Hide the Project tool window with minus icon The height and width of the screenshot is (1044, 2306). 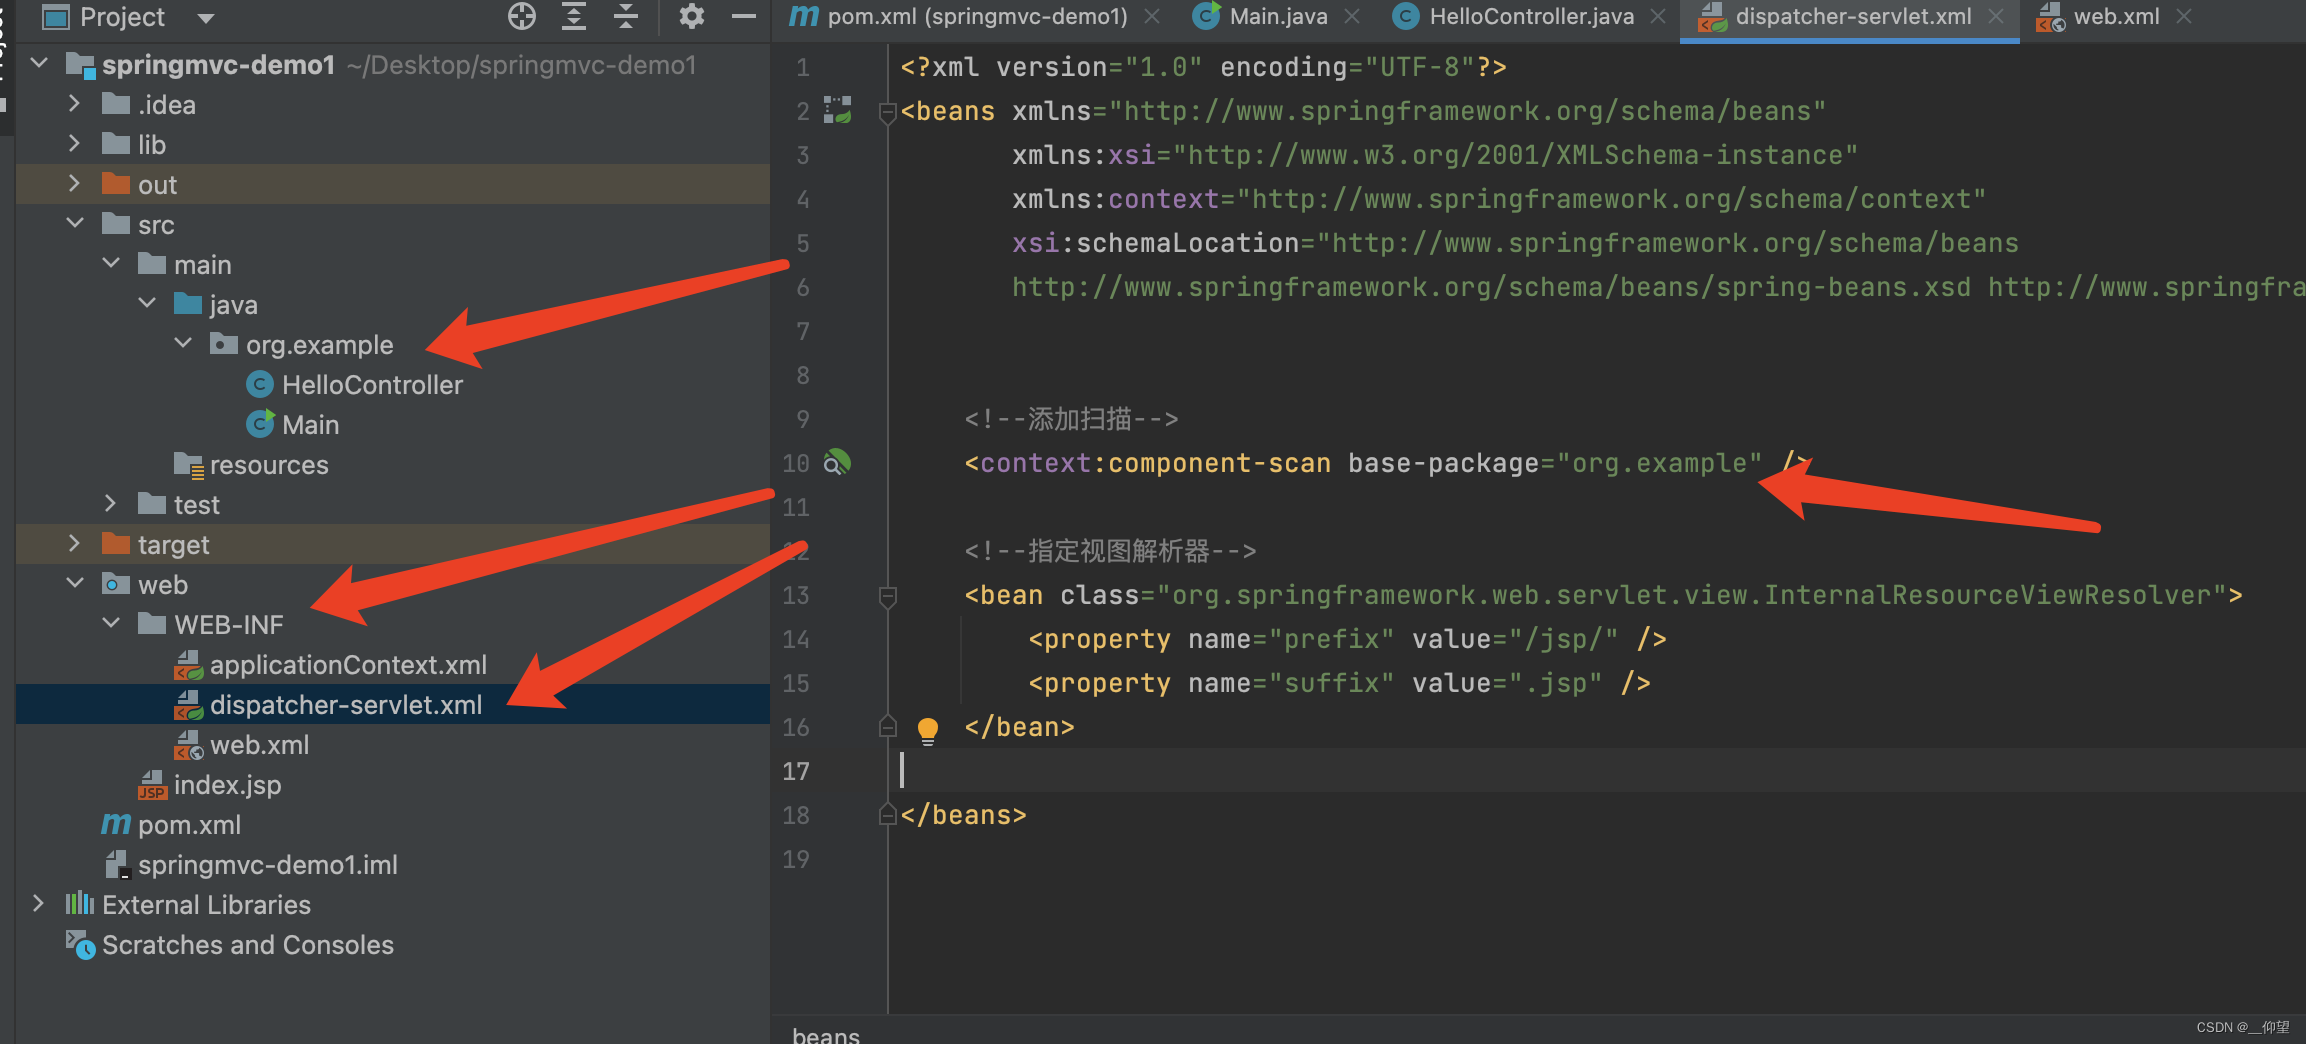(743, 17)
